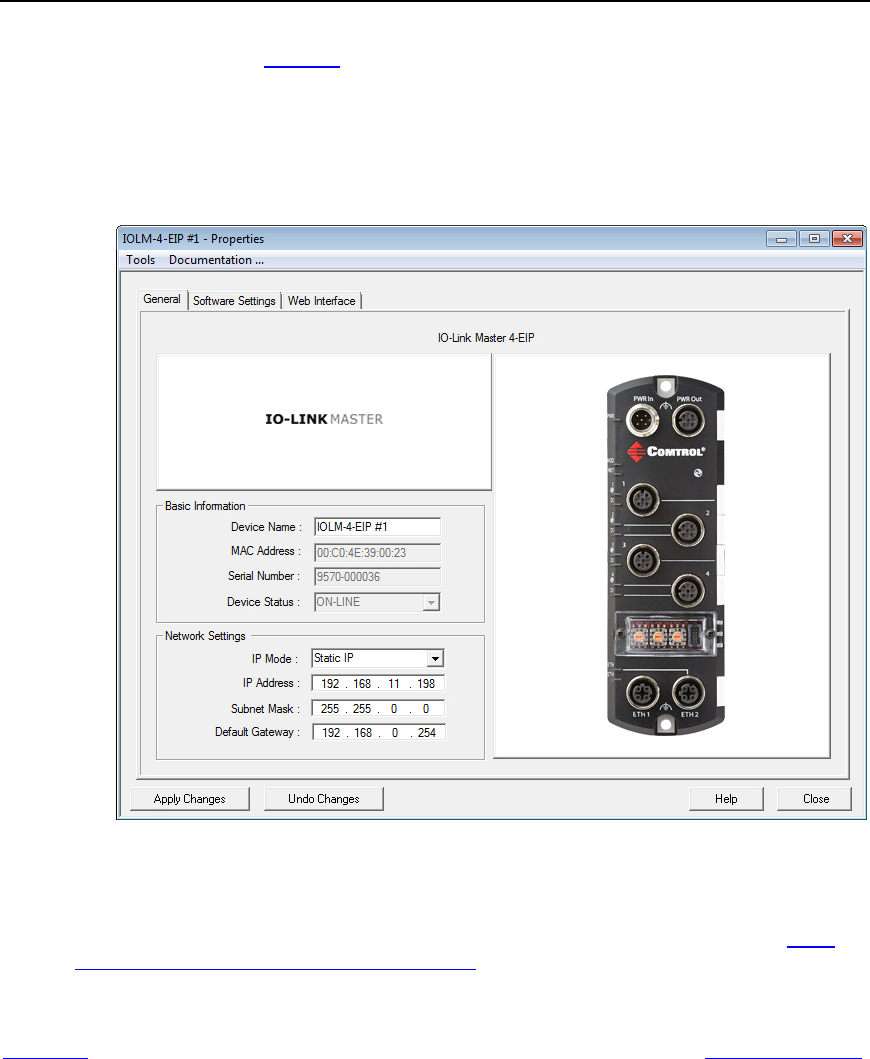Click the IO-LINK MASTER logo image
Image resolution: width=870 pixels, height=1059 pixels.
pyautogui.click(x=324, y=421)
